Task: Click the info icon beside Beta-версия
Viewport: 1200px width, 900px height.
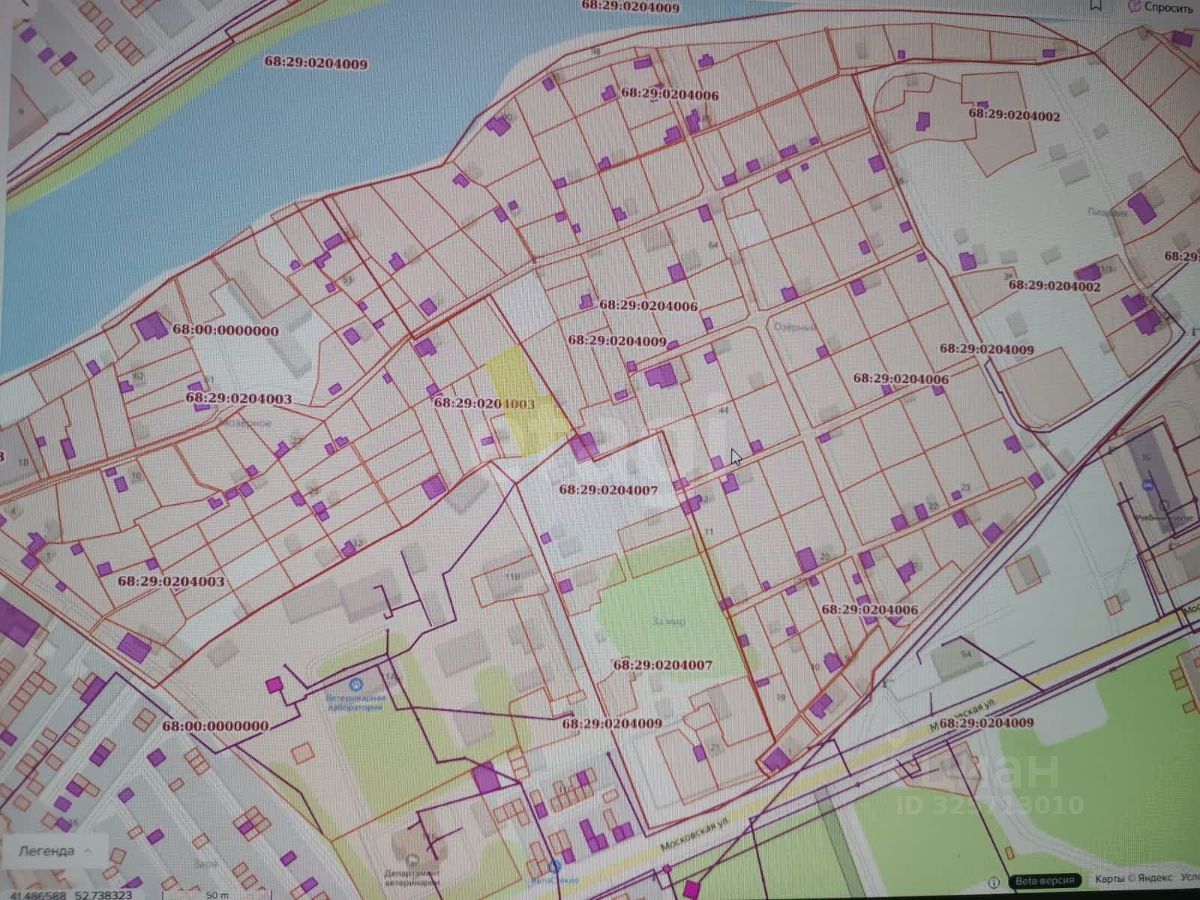Action: [994, 882]
